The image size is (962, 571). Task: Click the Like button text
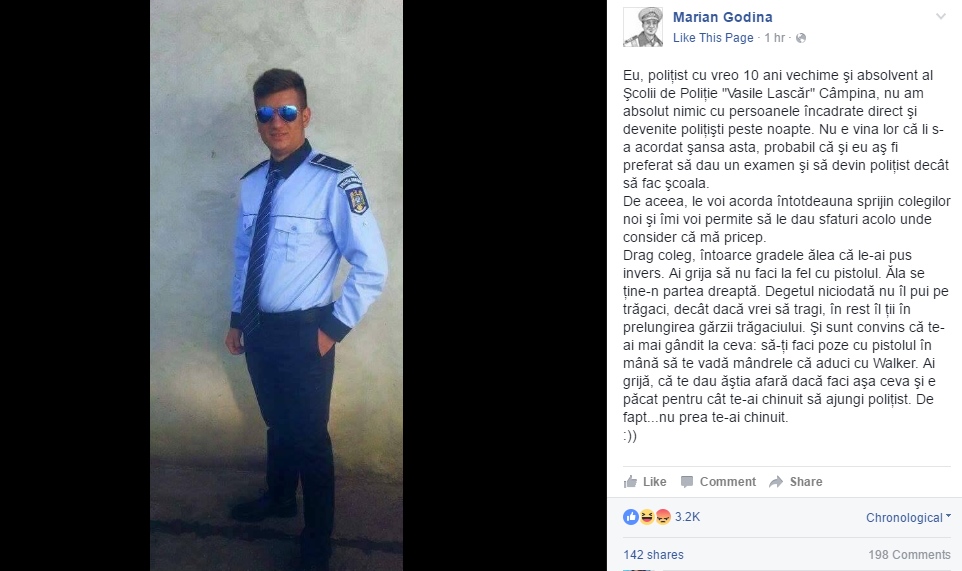click(x=655, y=482)
